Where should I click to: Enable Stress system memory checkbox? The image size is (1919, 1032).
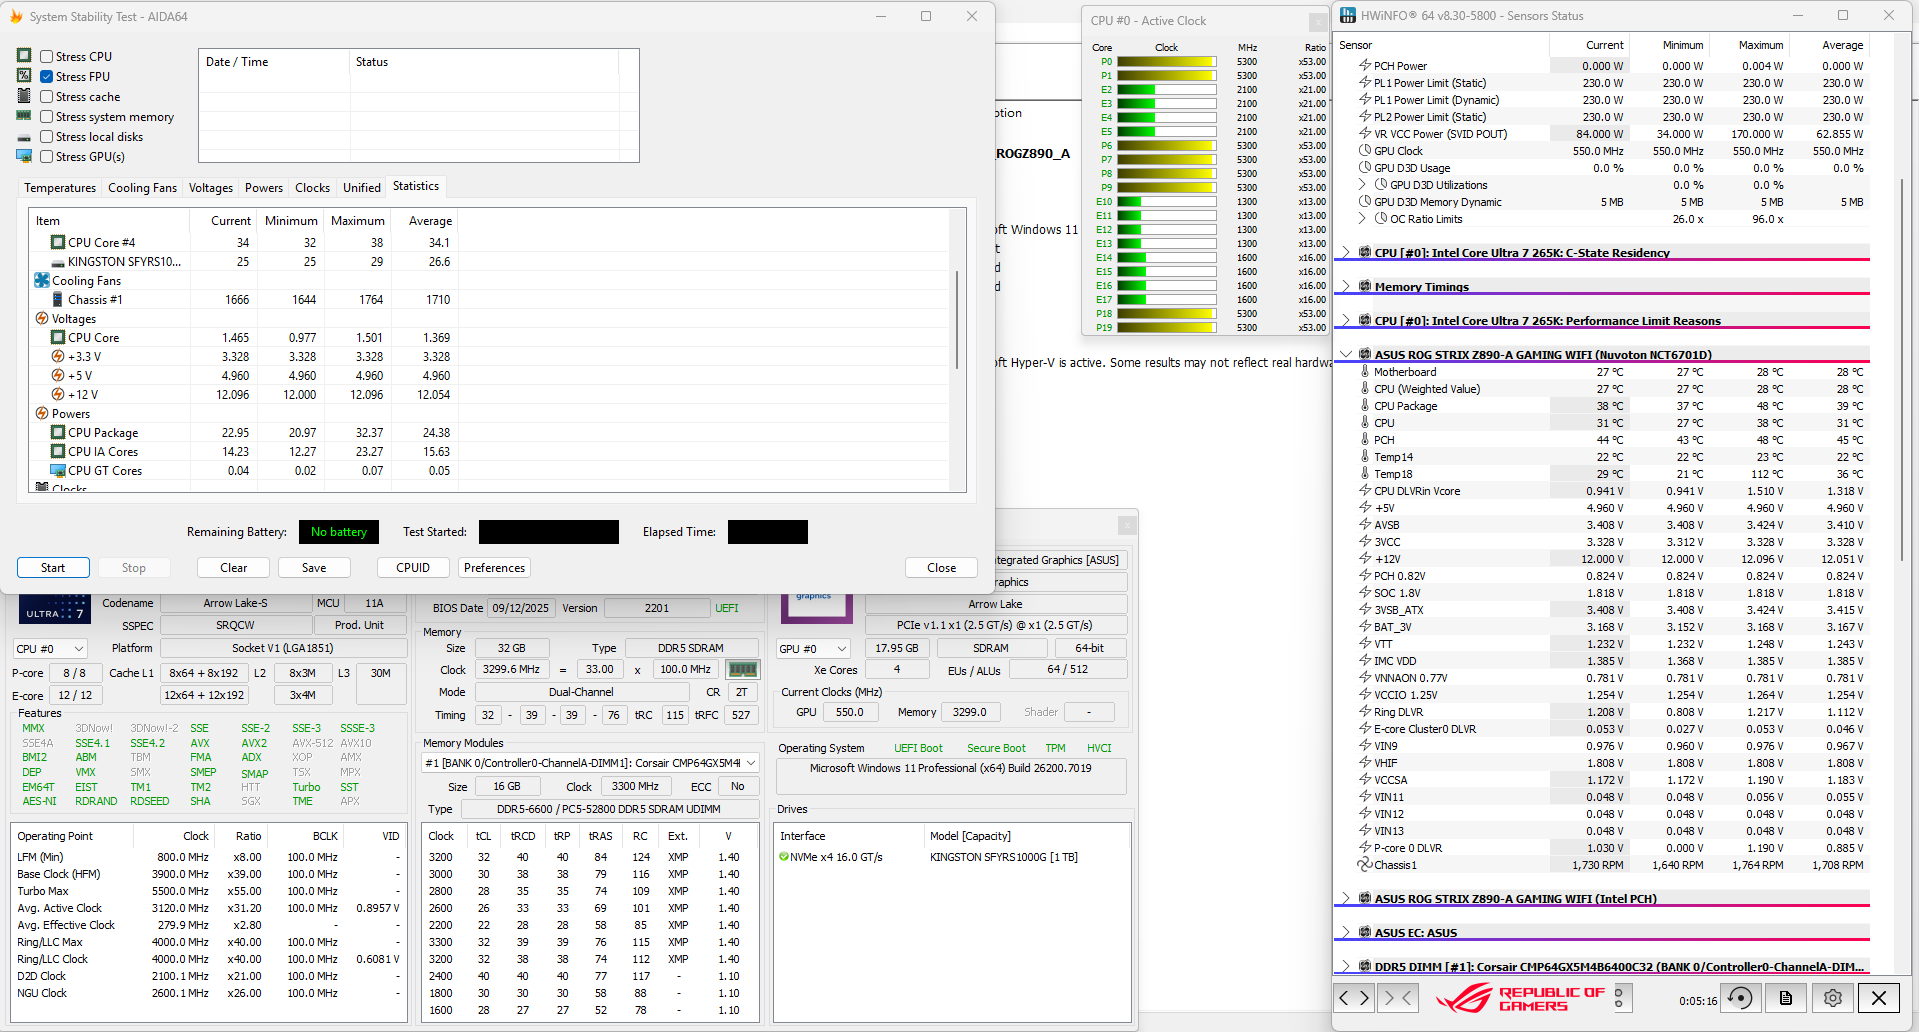[x=47, y=117]
